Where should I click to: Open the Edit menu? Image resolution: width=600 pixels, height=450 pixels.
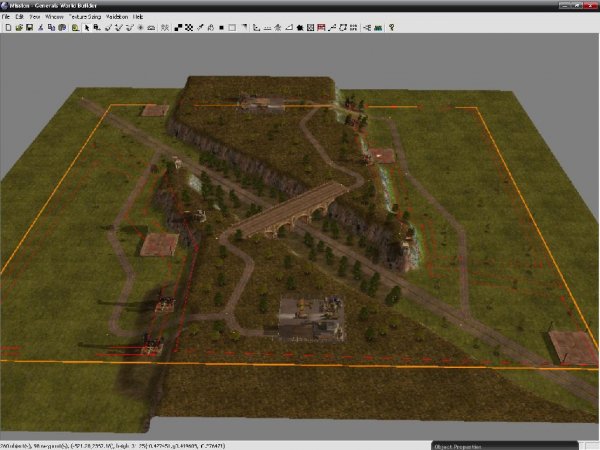(19, 17)
